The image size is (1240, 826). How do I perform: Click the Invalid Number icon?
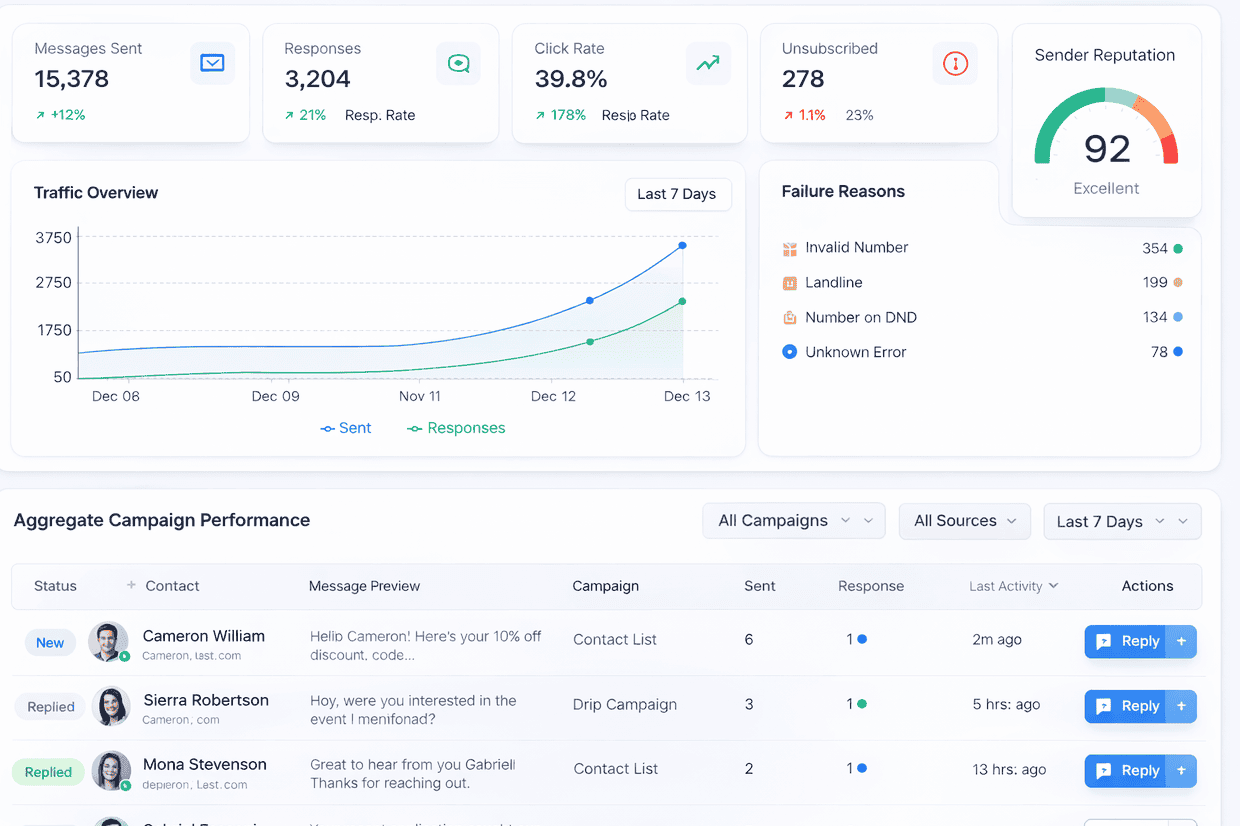click(790, 248)
